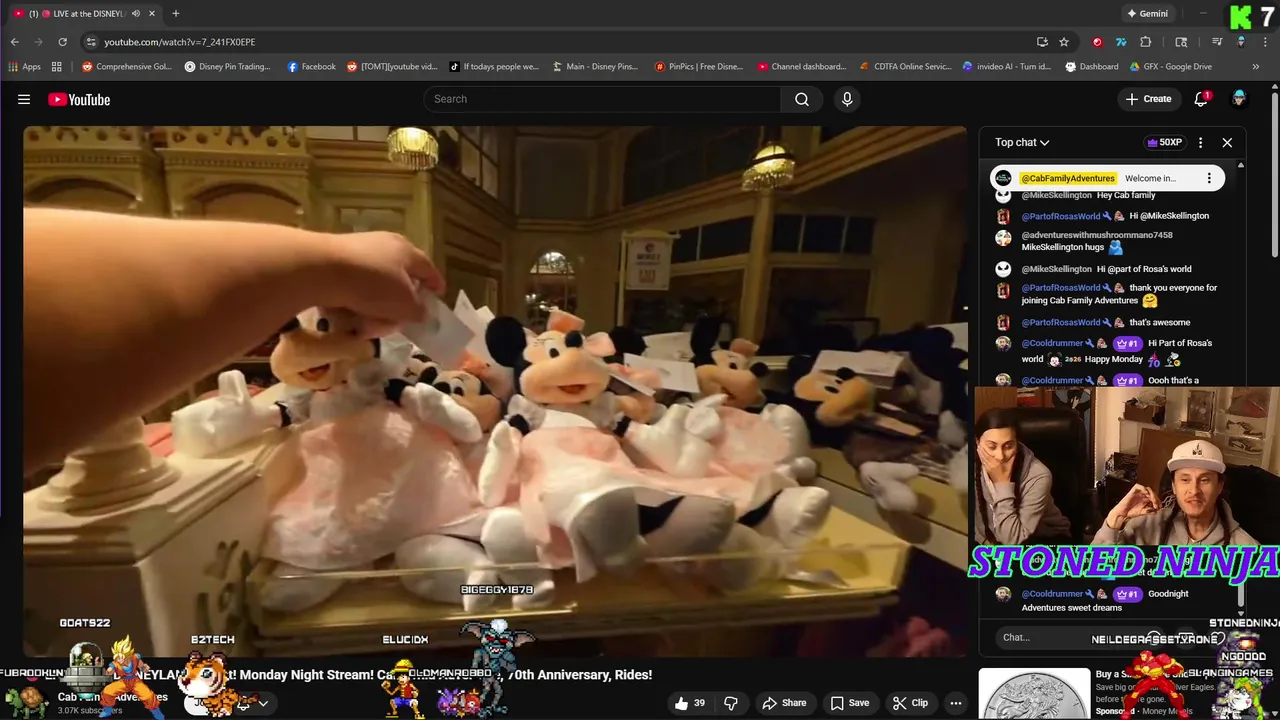Click the @MikeSkellington Hey Cab family message
Image resolution: width=1280 pixels, height=720 pixels.
[1088, 195]
